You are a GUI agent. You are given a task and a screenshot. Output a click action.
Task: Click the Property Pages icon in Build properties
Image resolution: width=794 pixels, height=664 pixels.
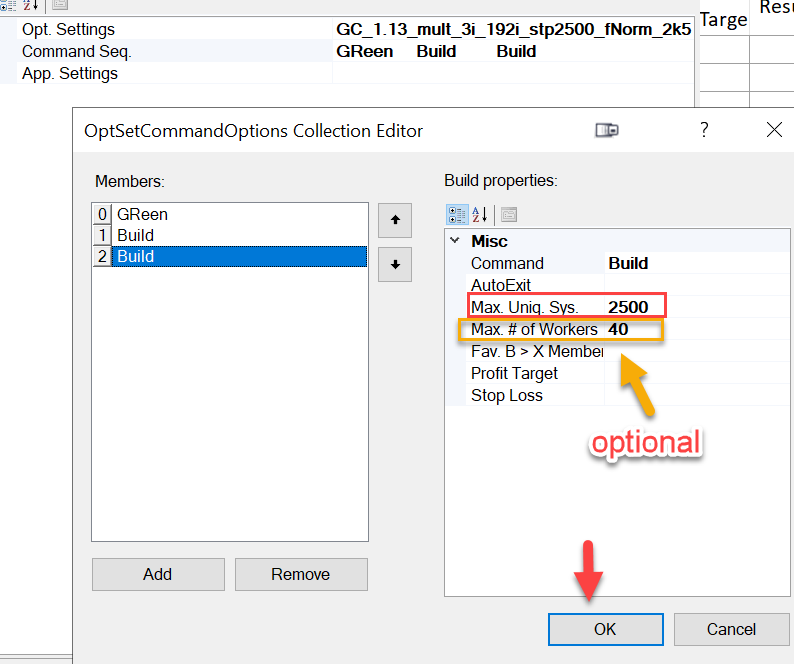508,214
